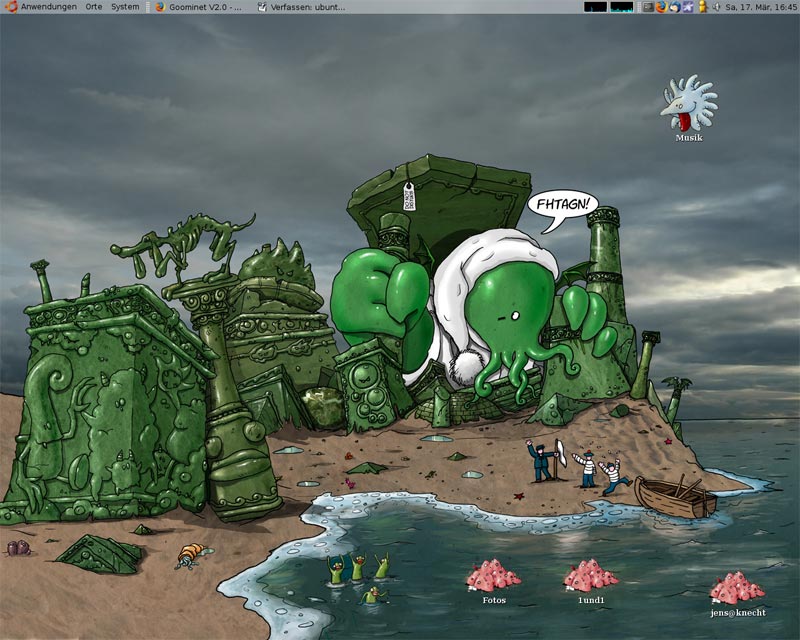This screenshot has width=800, height=640.
Task: Click the purple star launcher icon
Action: pos(688,7)
